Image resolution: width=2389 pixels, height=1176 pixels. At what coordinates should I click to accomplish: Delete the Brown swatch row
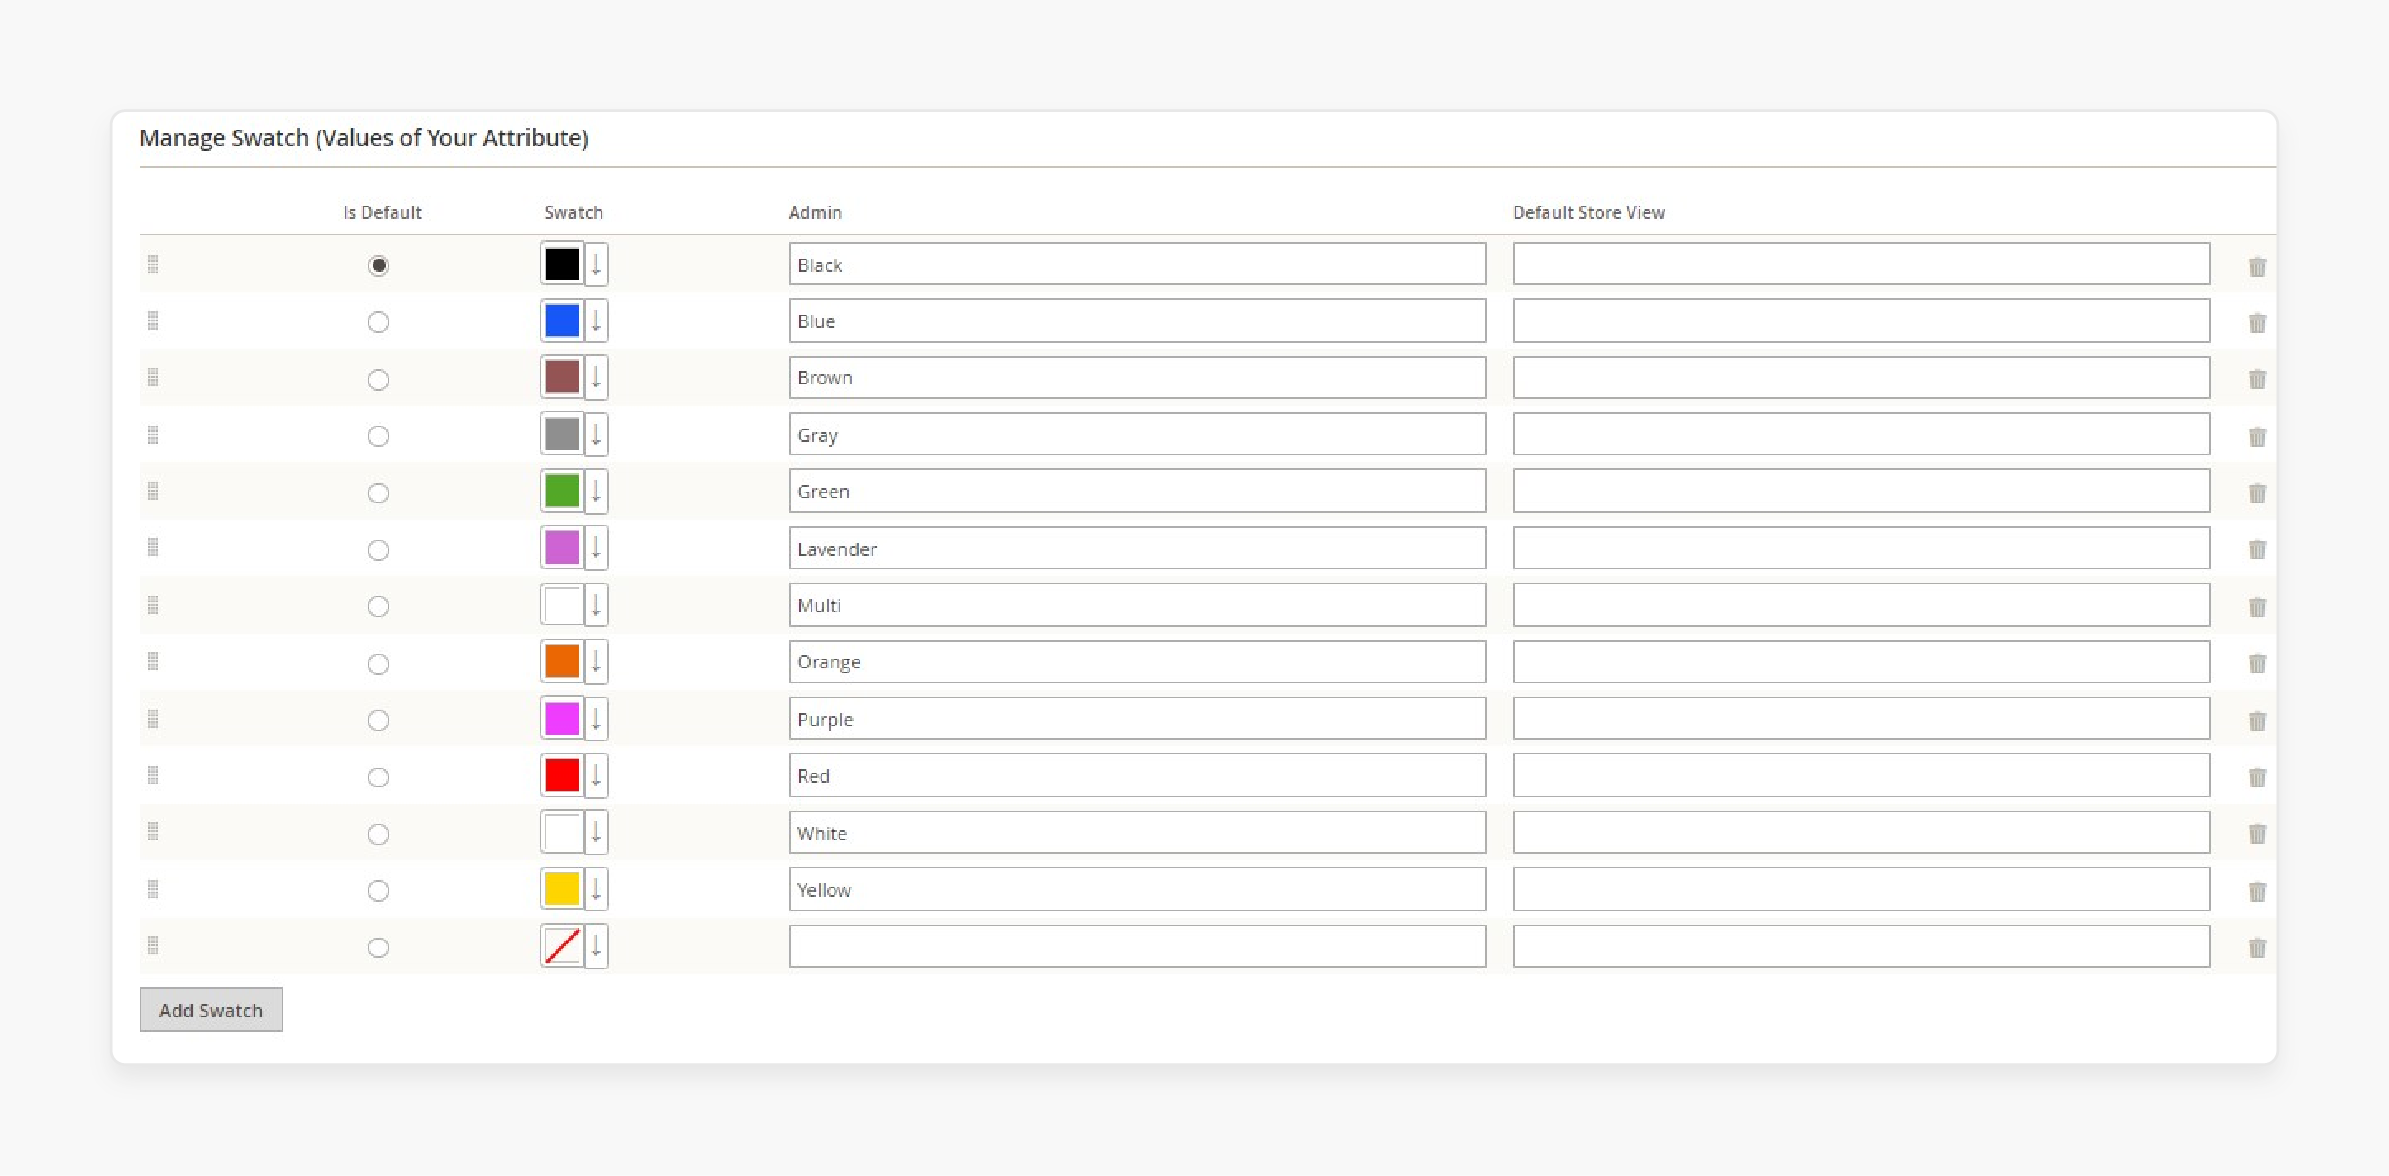tap(2257, 379)
